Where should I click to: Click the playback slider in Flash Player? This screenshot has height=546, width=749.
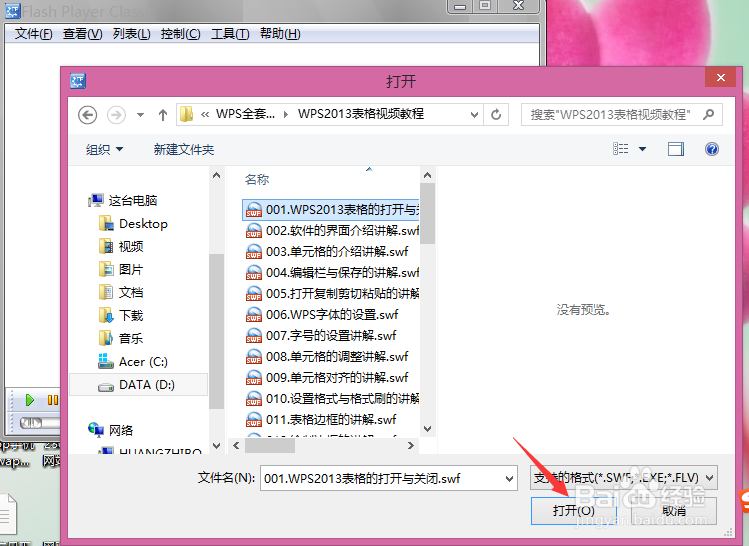click(x=32, y=423)
